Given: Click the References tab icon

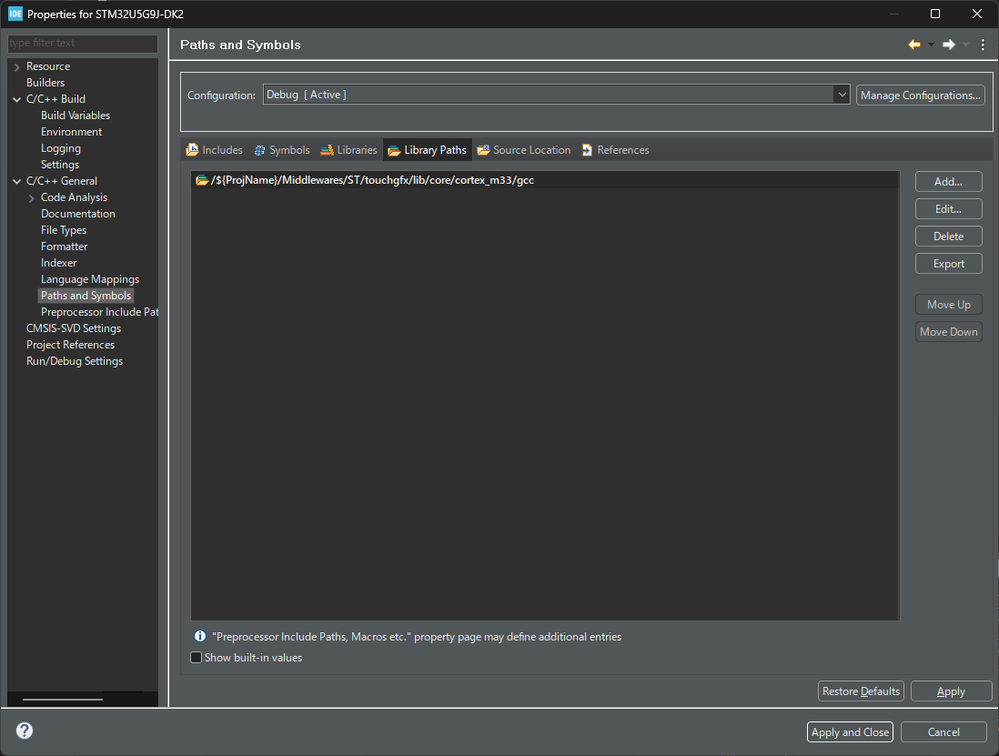Looking at the screenshot, I should click(x=587, y=150).
